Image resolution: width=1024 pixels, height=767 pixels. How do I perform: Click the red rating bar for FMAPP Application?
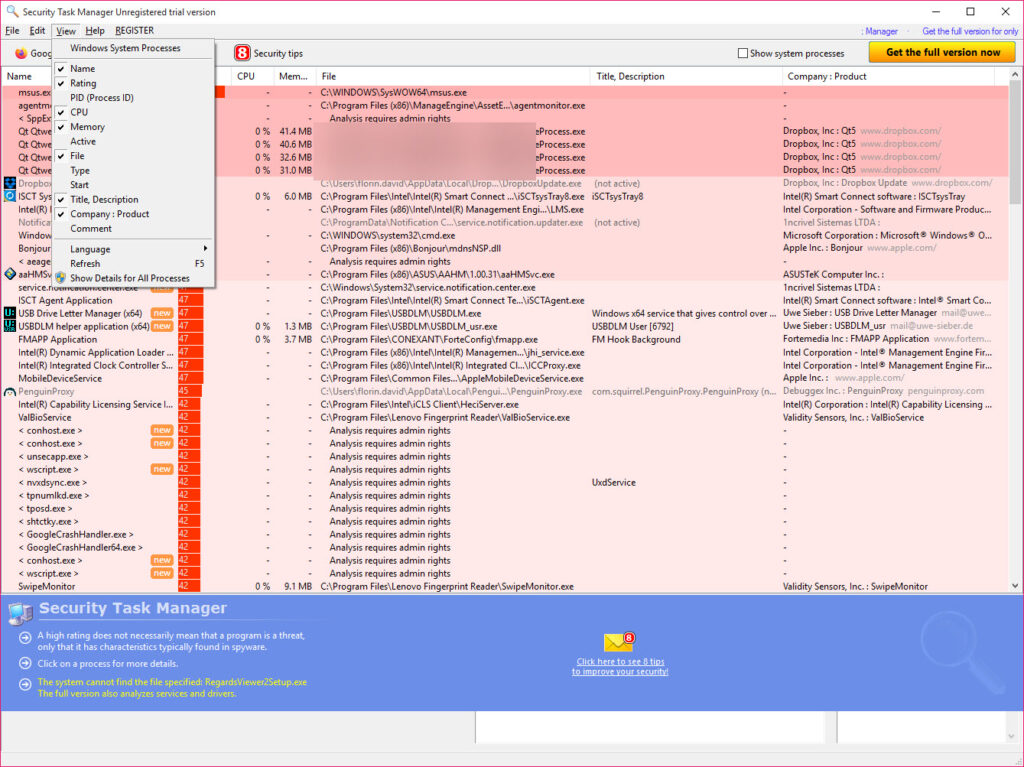(191, 339)
